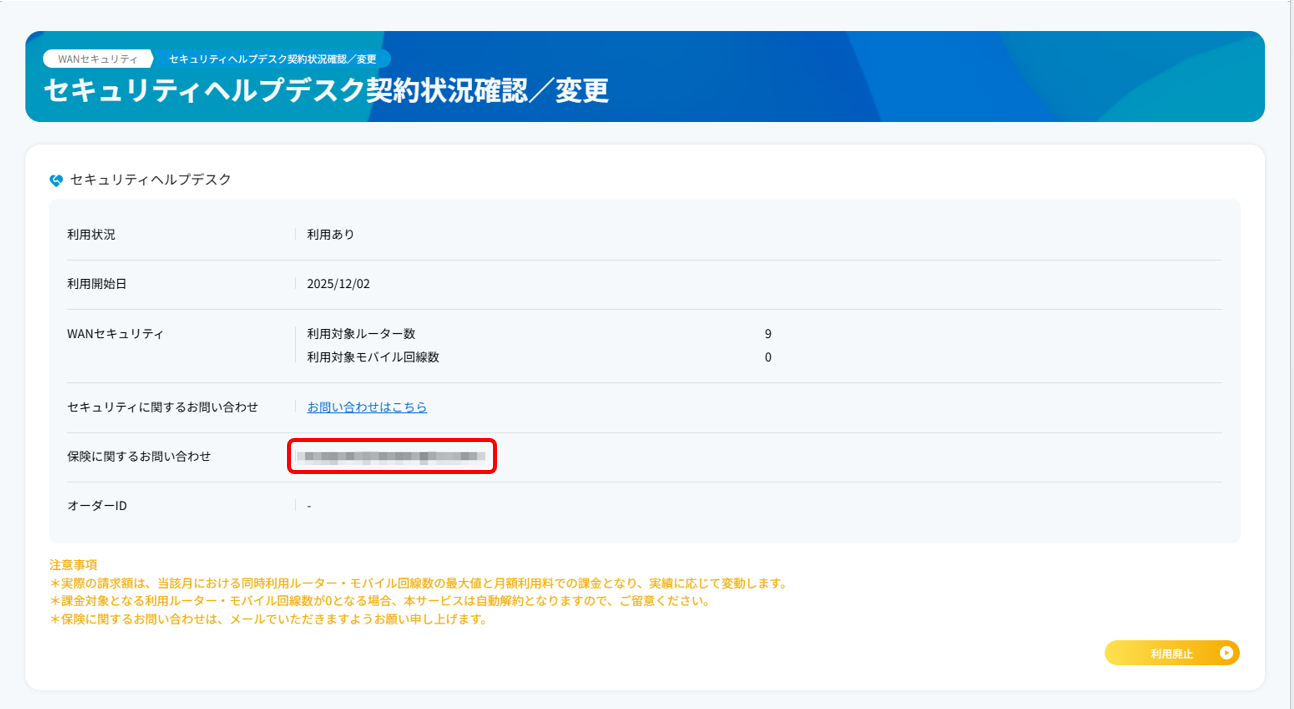Select the 利用あり status value
The height and width of the screenshot is (709, 1294).
[x=331, y=235]
